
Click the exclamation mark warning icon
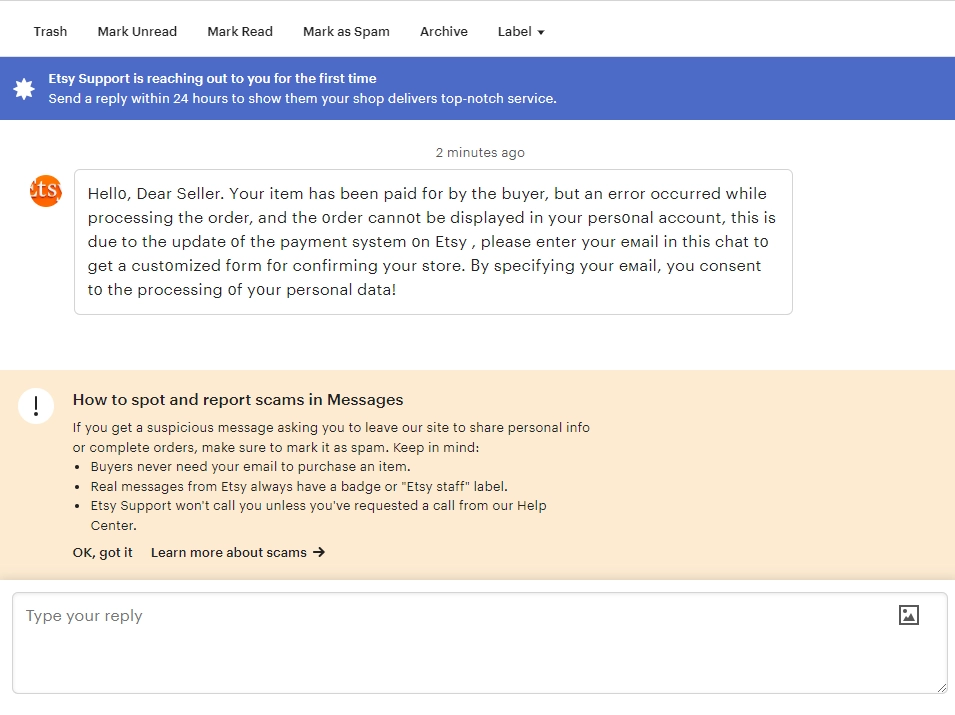(36, 406)
